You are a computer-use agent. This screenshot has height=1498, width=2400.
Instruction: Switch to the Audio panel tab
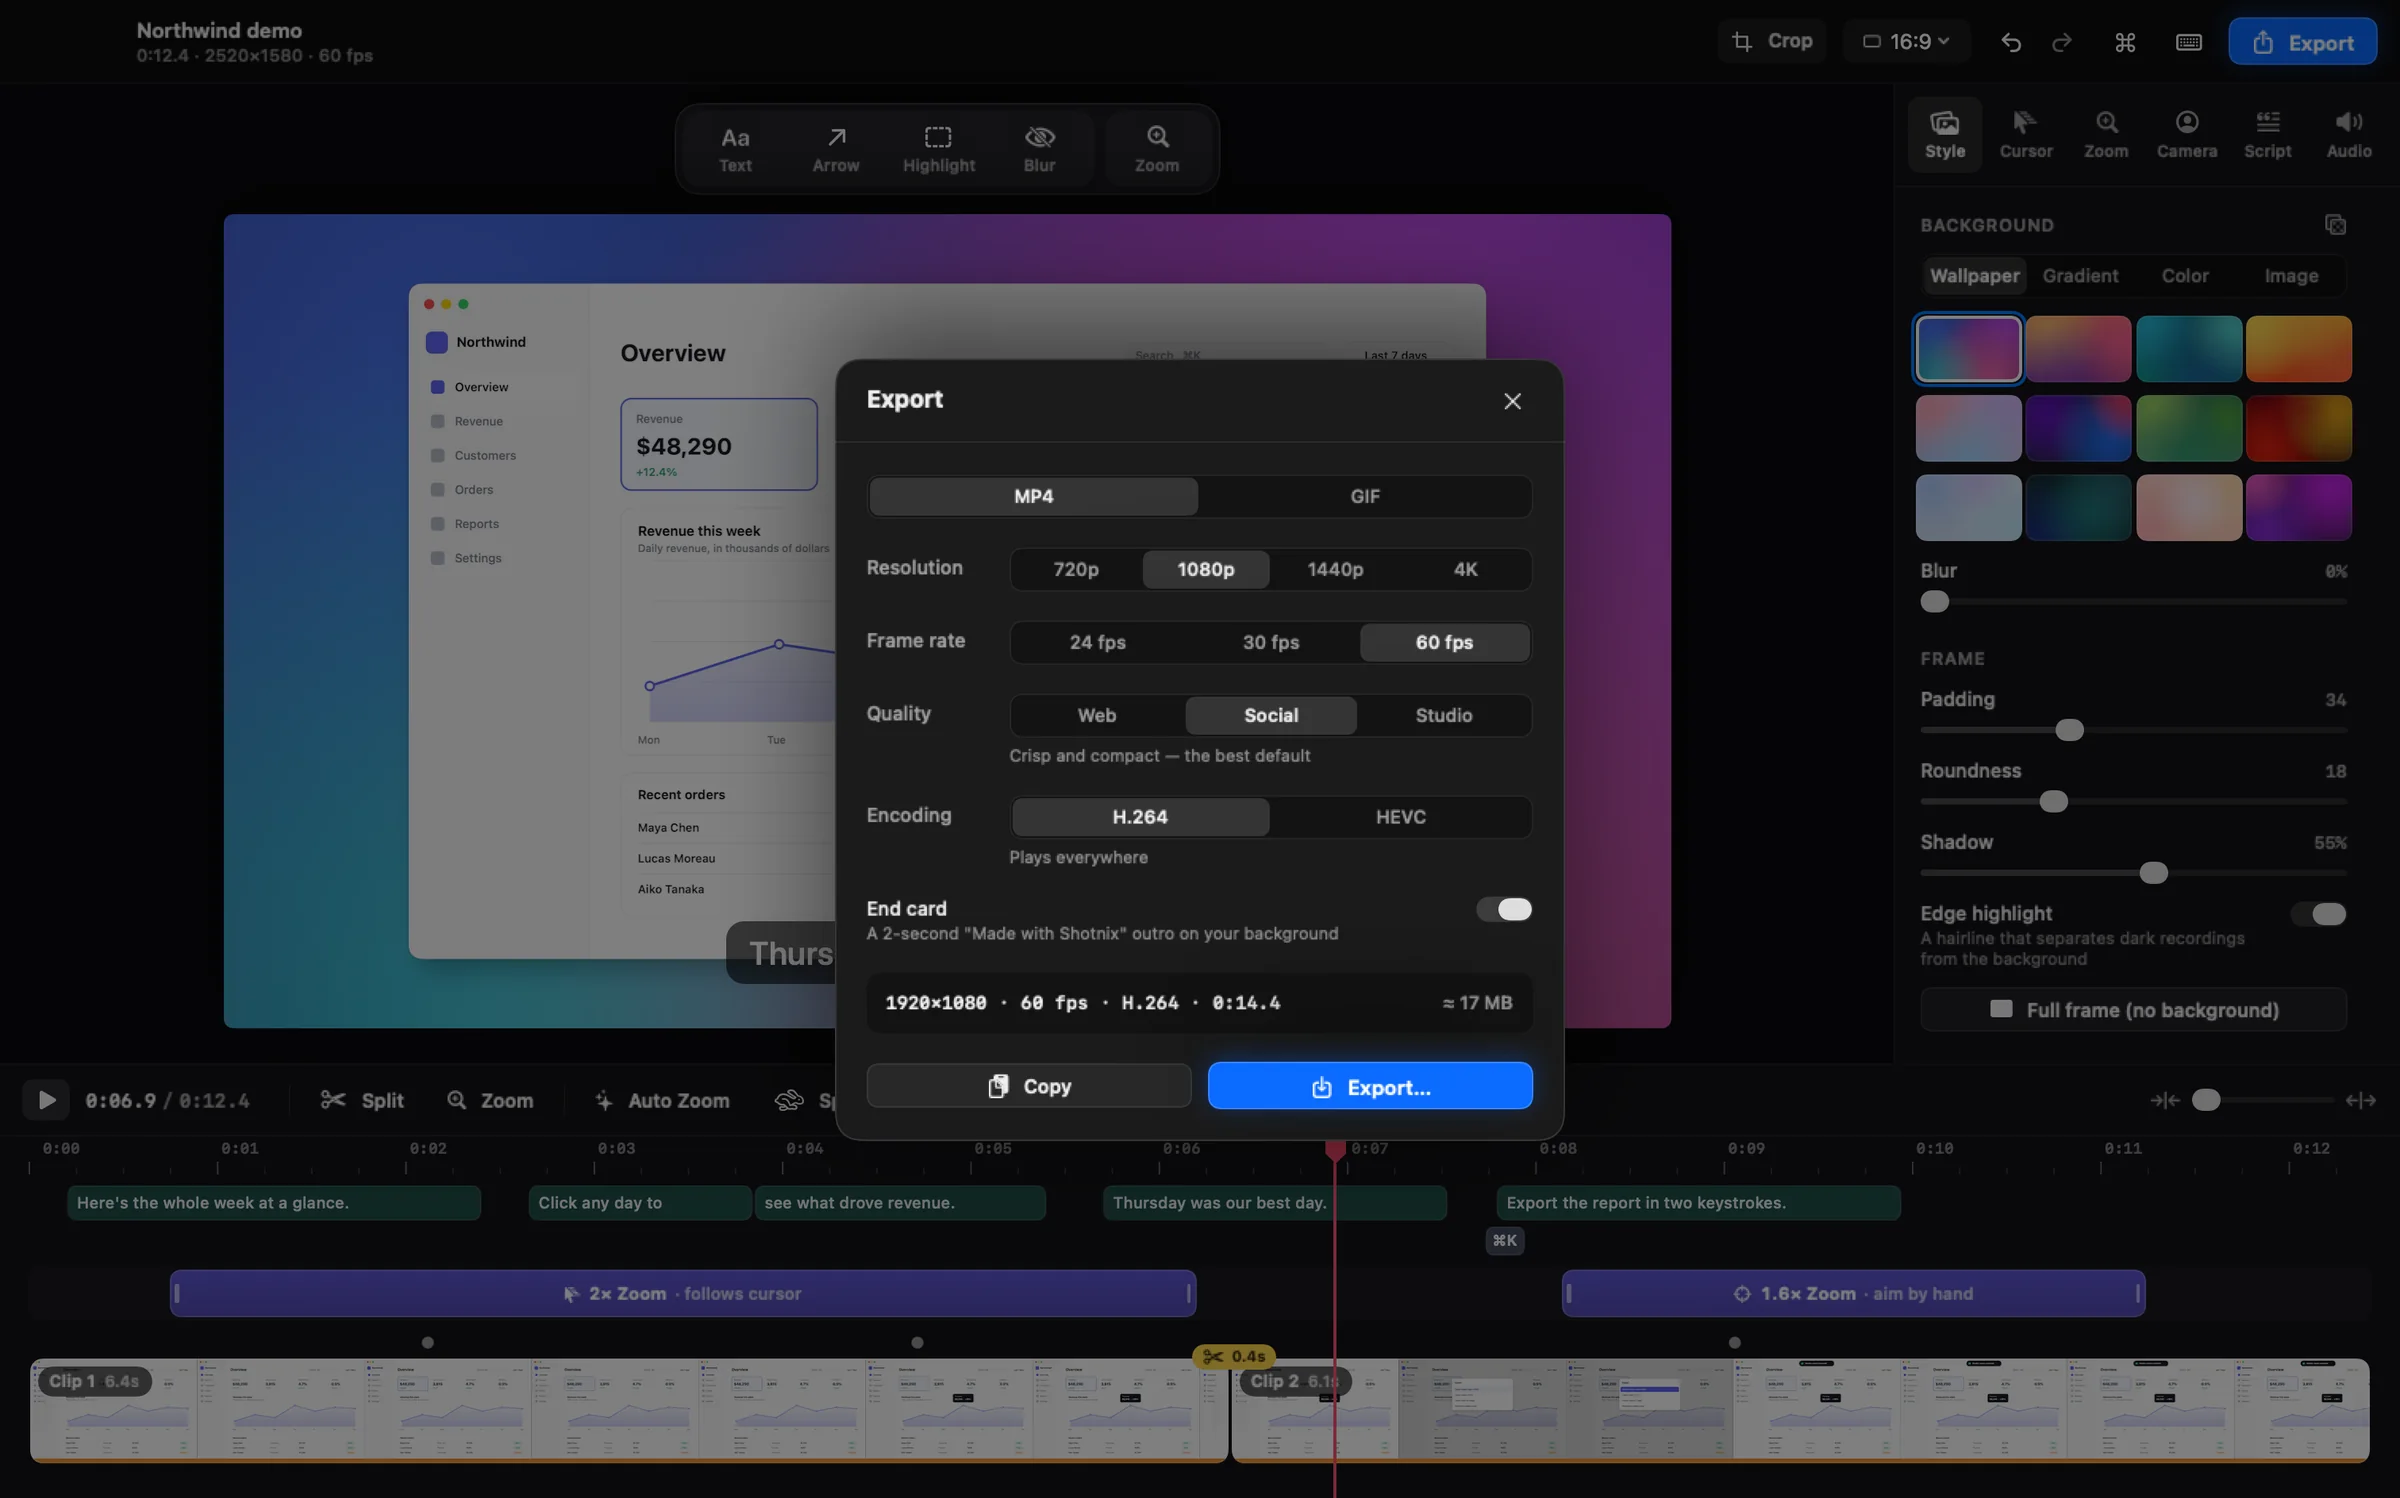click(x=2348, y=134)
